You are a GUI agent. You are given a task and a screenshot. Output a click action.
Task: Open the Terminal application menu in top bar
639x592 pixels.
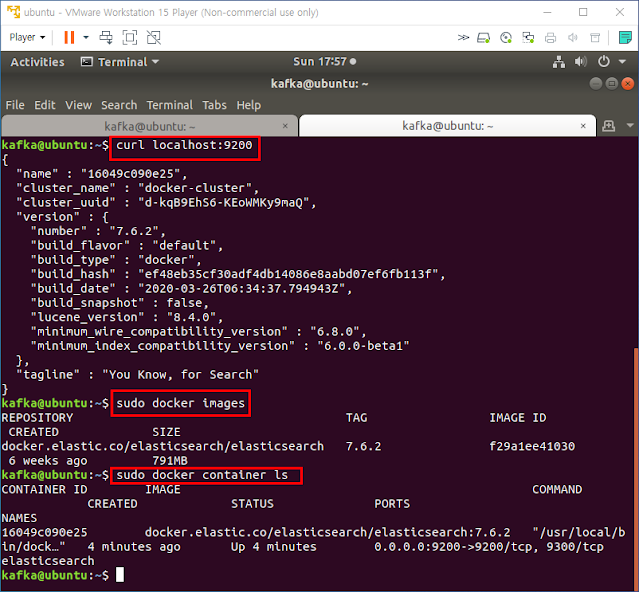(120, 62)
